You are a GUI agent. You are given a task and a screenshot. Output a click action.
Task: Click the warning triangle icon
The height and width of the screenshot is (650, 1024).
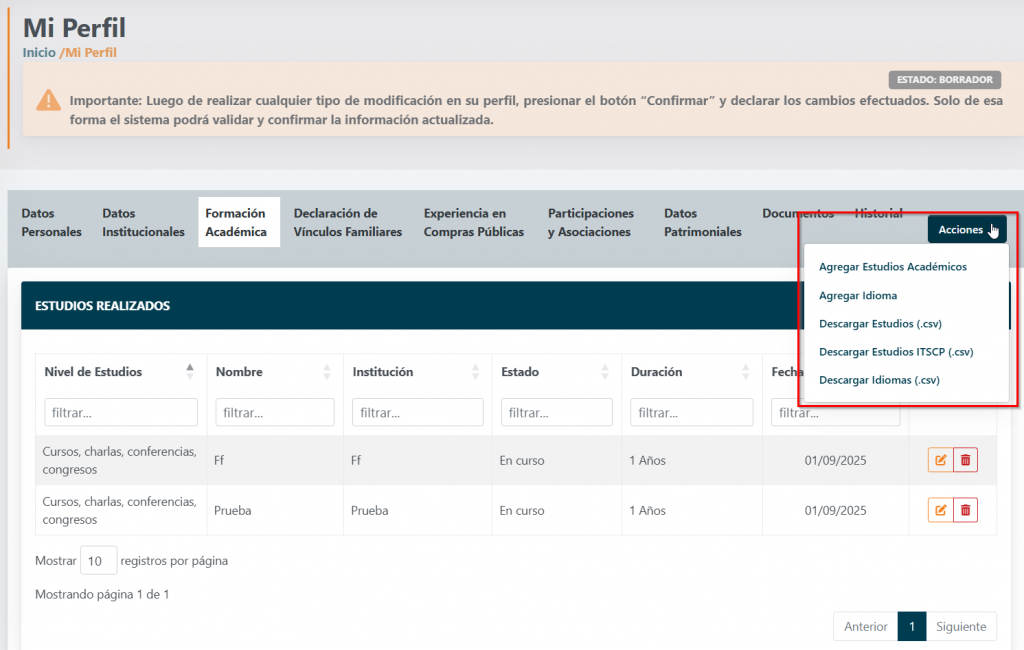48,100
